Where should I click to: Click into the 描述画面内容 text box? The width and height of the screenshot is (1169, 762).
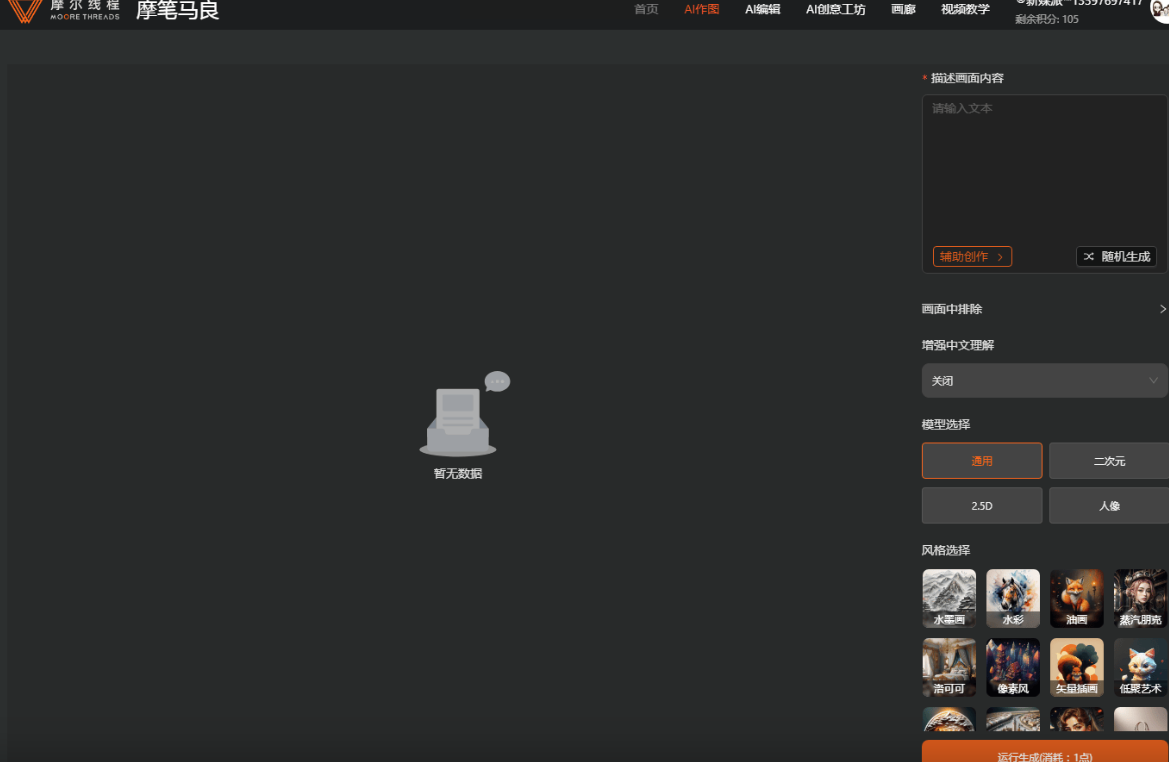[x=1043, y=170]
